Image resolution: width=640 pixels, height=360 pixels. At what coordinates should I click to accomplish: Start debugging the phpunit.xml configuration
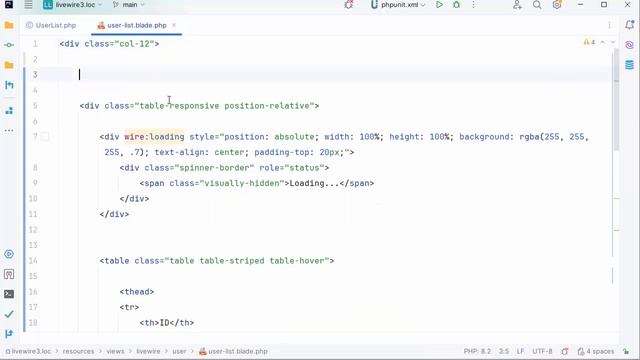[456, 5]
